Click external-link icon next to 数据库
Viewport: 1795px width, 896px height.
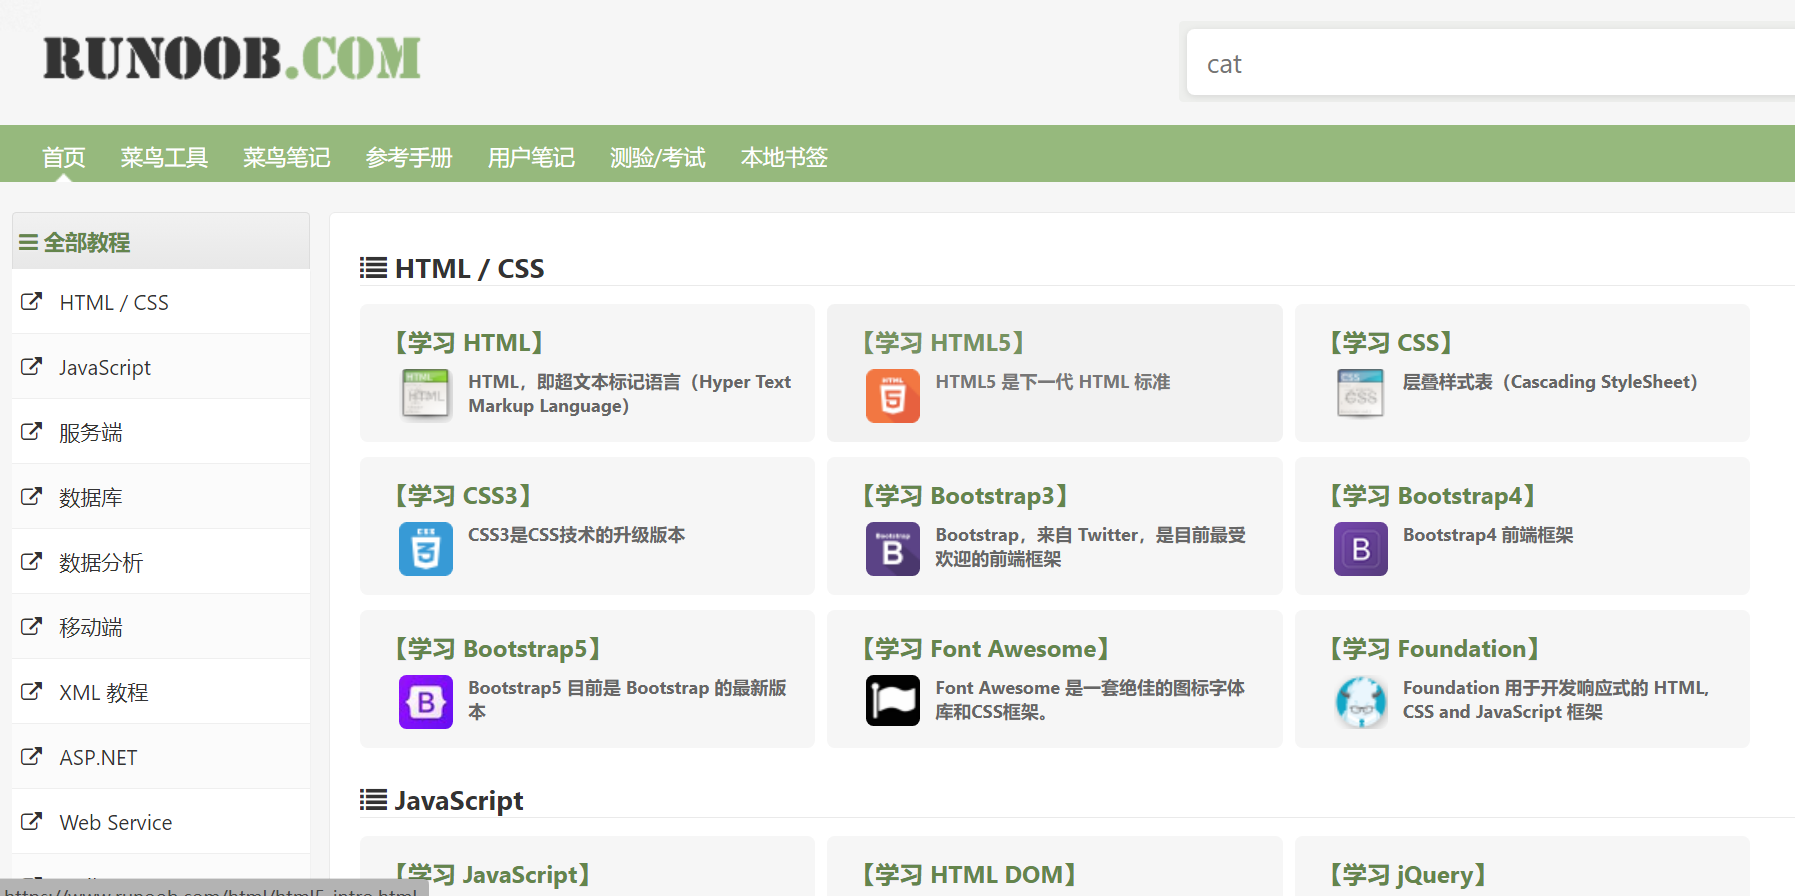32,496
